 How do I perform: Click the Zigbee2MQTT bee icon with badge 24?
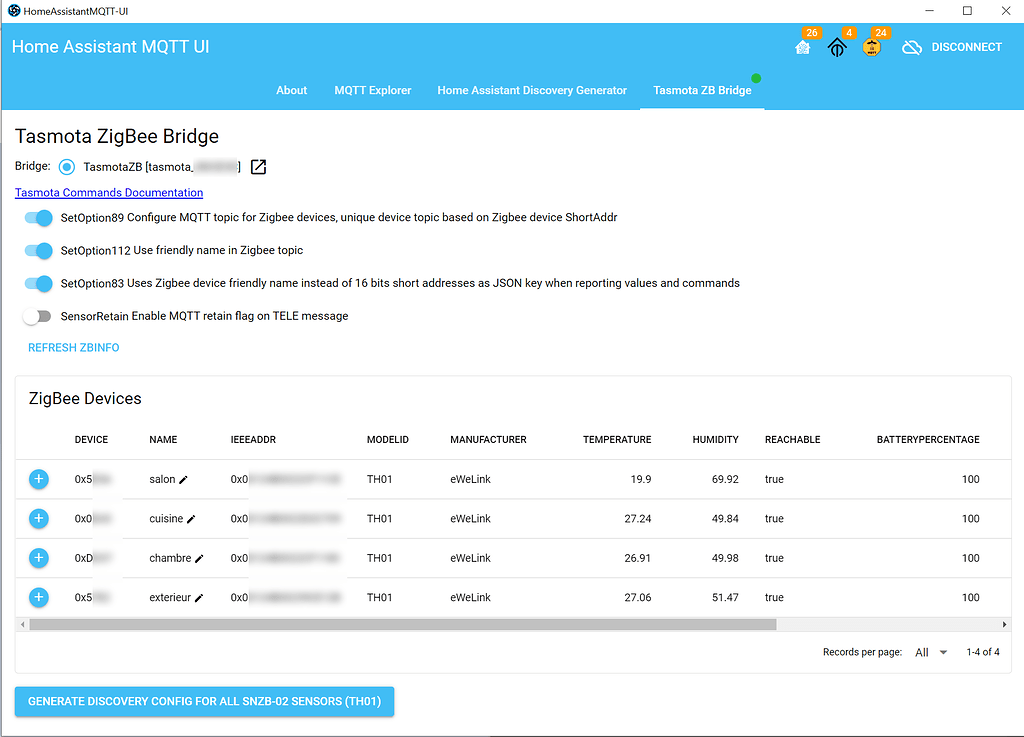point(871,48)
